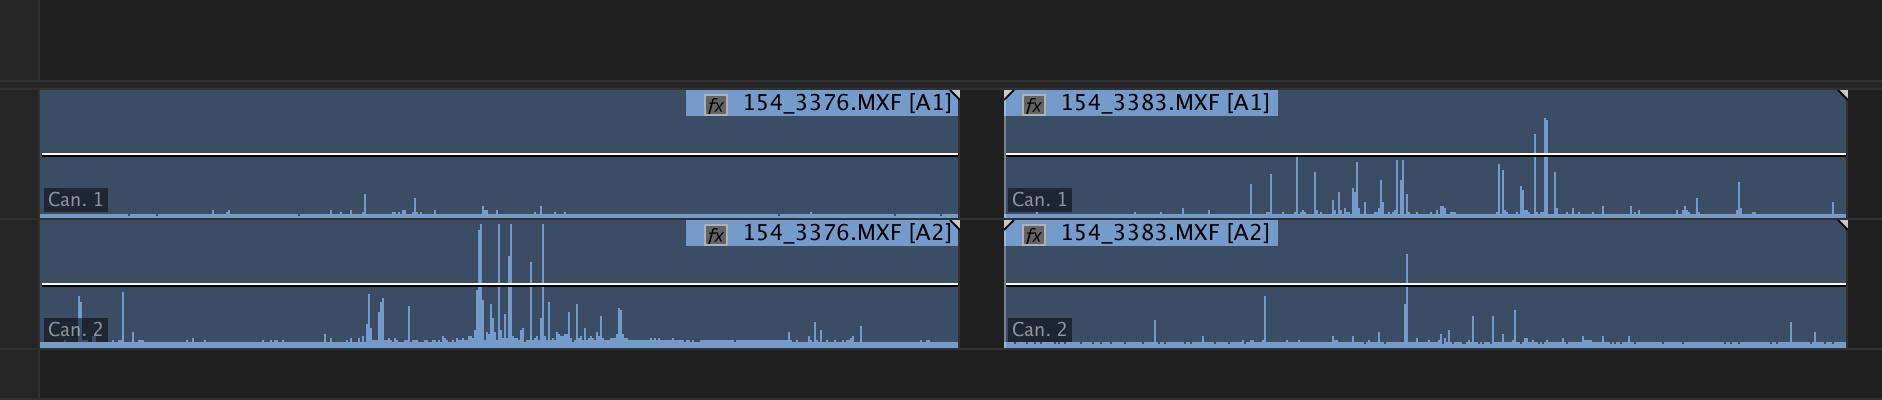Open fx badge of 154_3383.MXF [A1] clip
Viewport: 1882px width, 400px height.
click(1033, 104)
